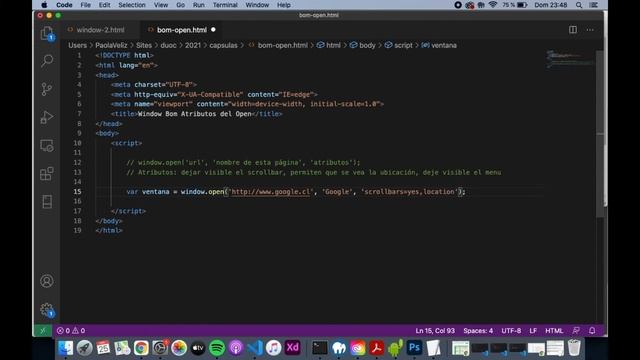Click 'Ln 15, Col 93' to go to line
This screenshot has width=640, height=360.
tap(435, 331)
